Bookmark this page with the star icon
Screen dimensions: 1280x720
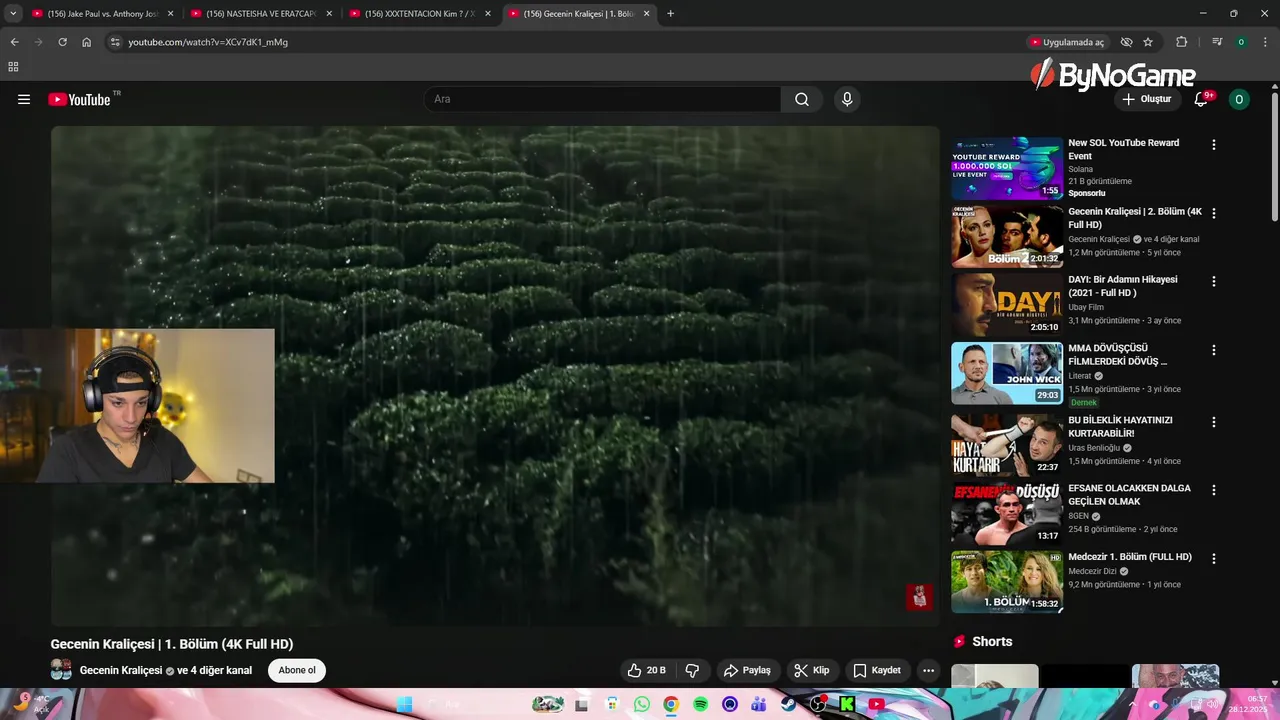(x=1148, y=42)
